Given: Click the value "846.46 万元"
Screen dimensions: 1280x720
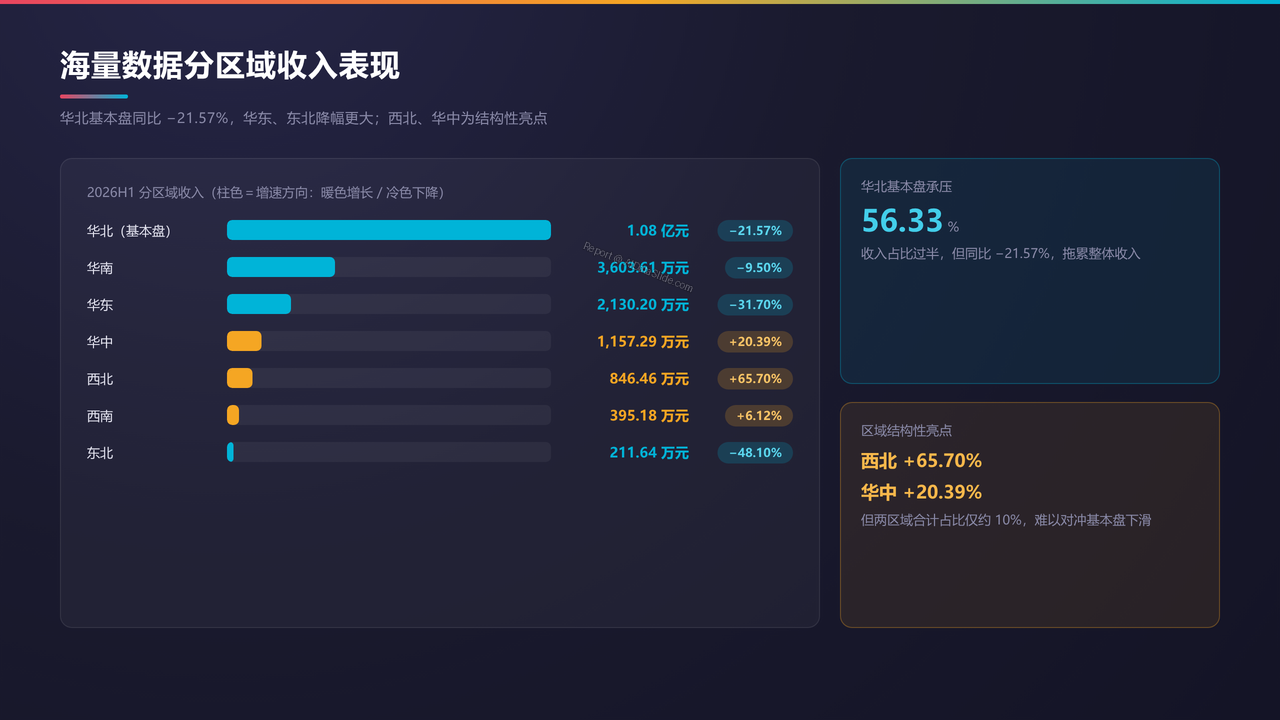Looking at the screenshot, I should point(649,379).
